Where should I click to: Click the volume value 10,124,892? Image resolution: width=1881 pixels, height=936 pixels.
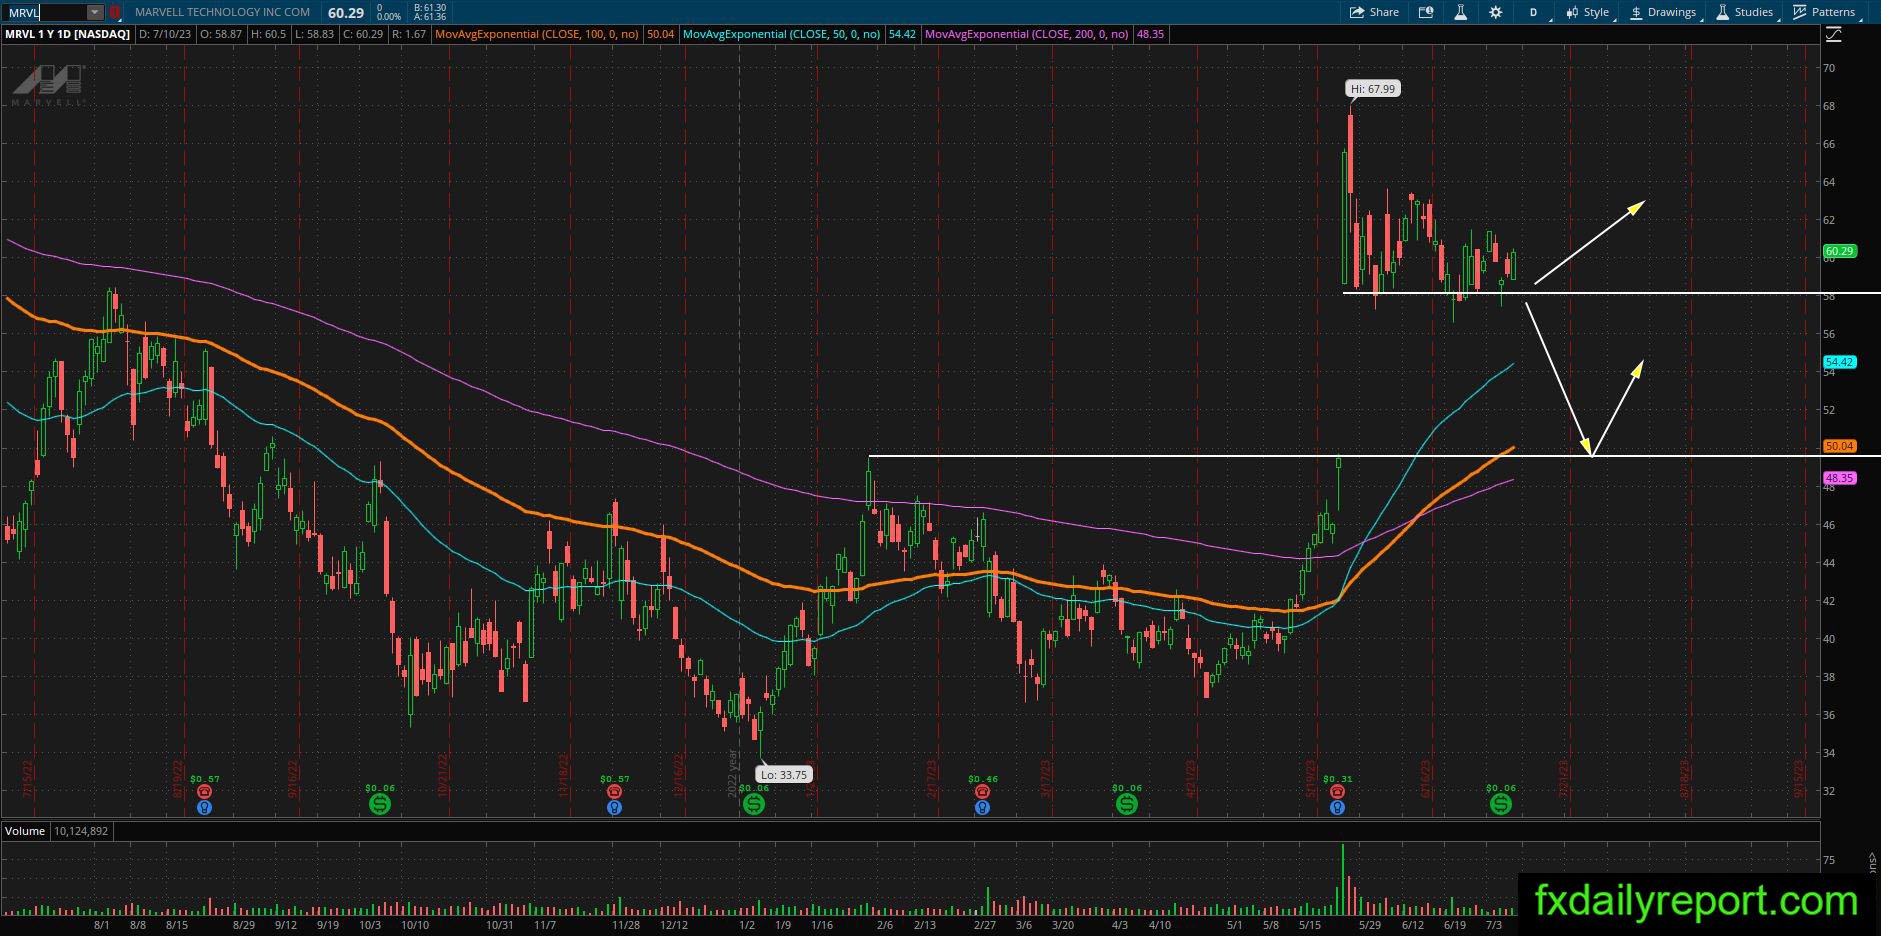(x=81, y=831)
